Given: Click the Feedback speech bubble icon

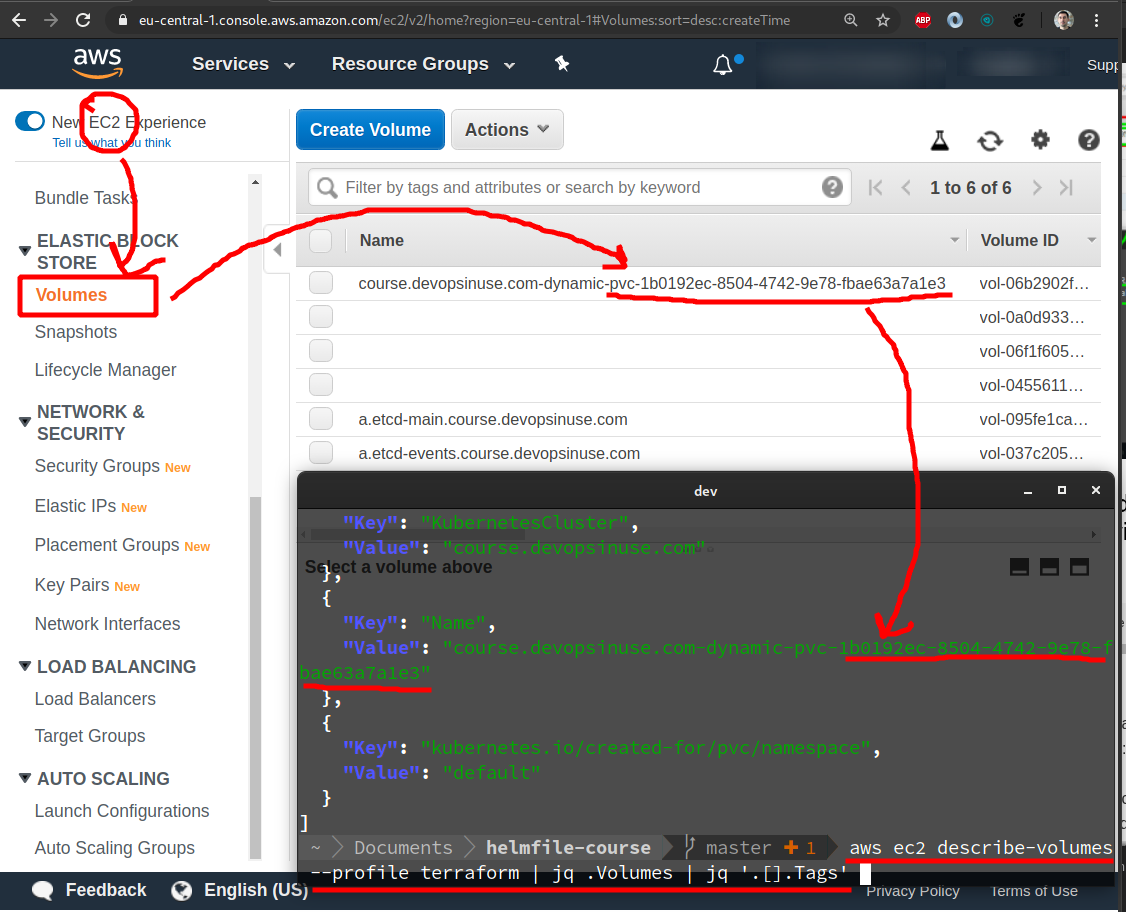Looking at the screenshot, I should (x=42, y=890).
